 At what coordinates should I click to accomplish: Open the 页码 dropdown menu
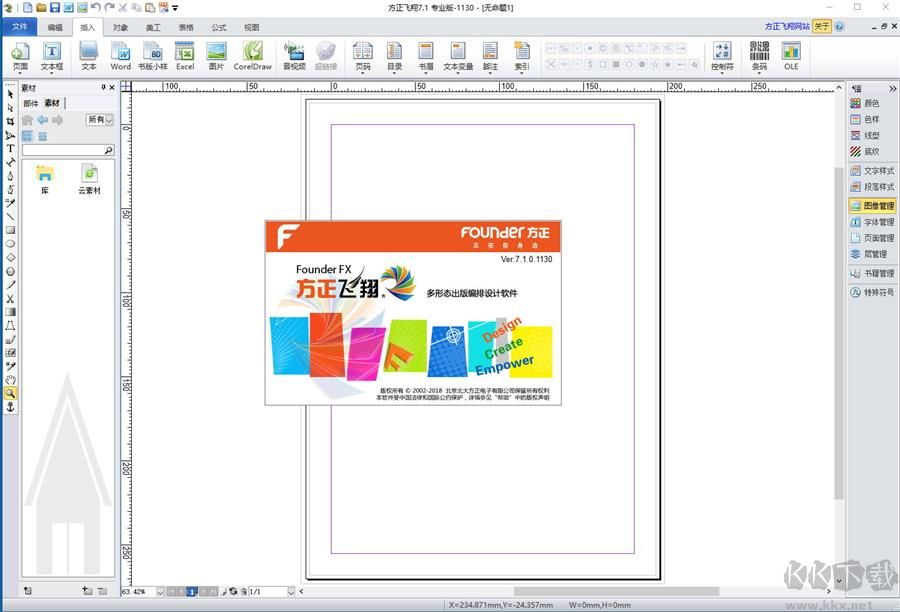tap(362, 71)
